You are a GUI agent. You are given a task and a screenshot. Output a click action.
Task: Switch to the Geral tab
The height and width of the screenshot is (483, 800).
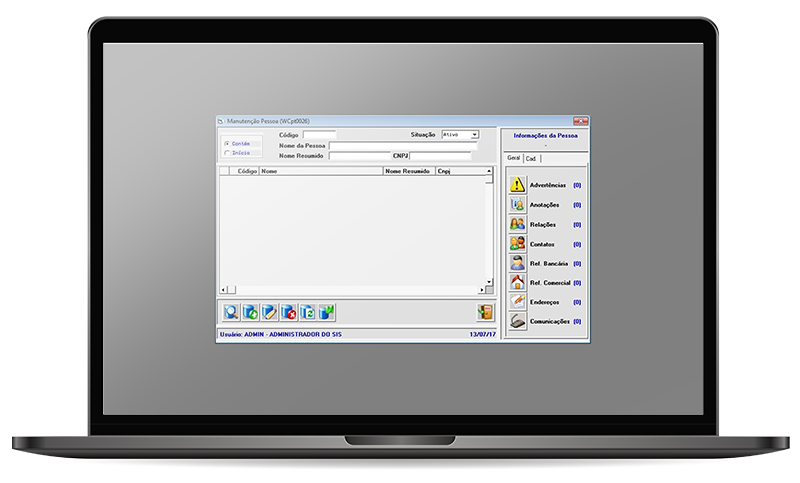[x=513, y=158]
